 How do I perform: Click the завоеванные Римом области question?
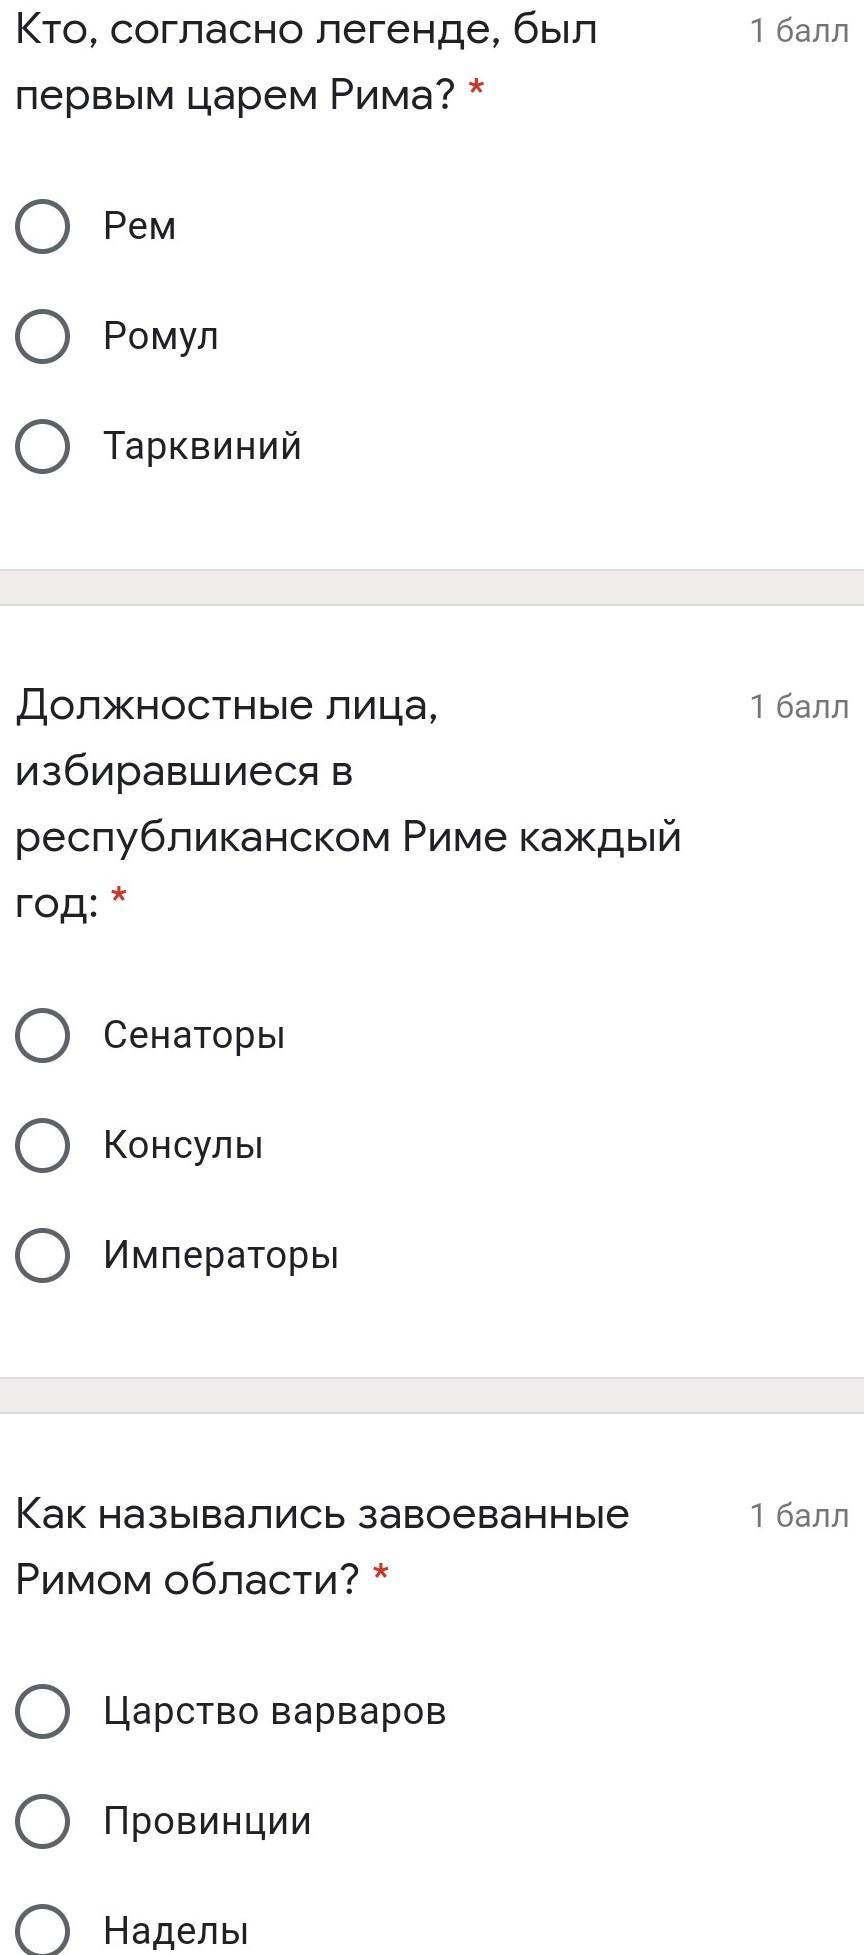(x=322, y=1546)
